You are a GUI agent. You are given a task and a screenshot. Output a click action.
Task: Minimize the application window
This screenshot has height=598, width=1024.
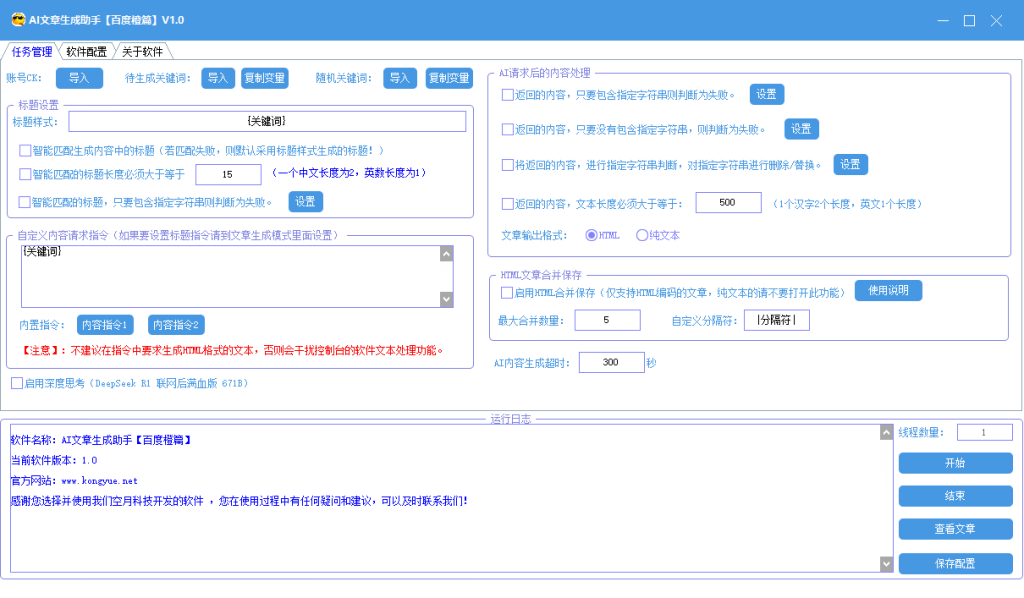coord(943,20)
